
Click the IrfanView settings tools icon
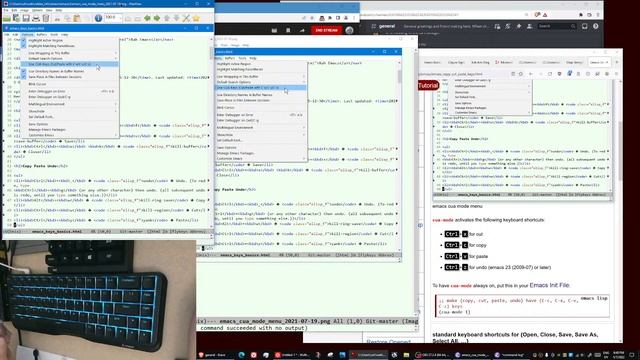click(x=186, y=18)
